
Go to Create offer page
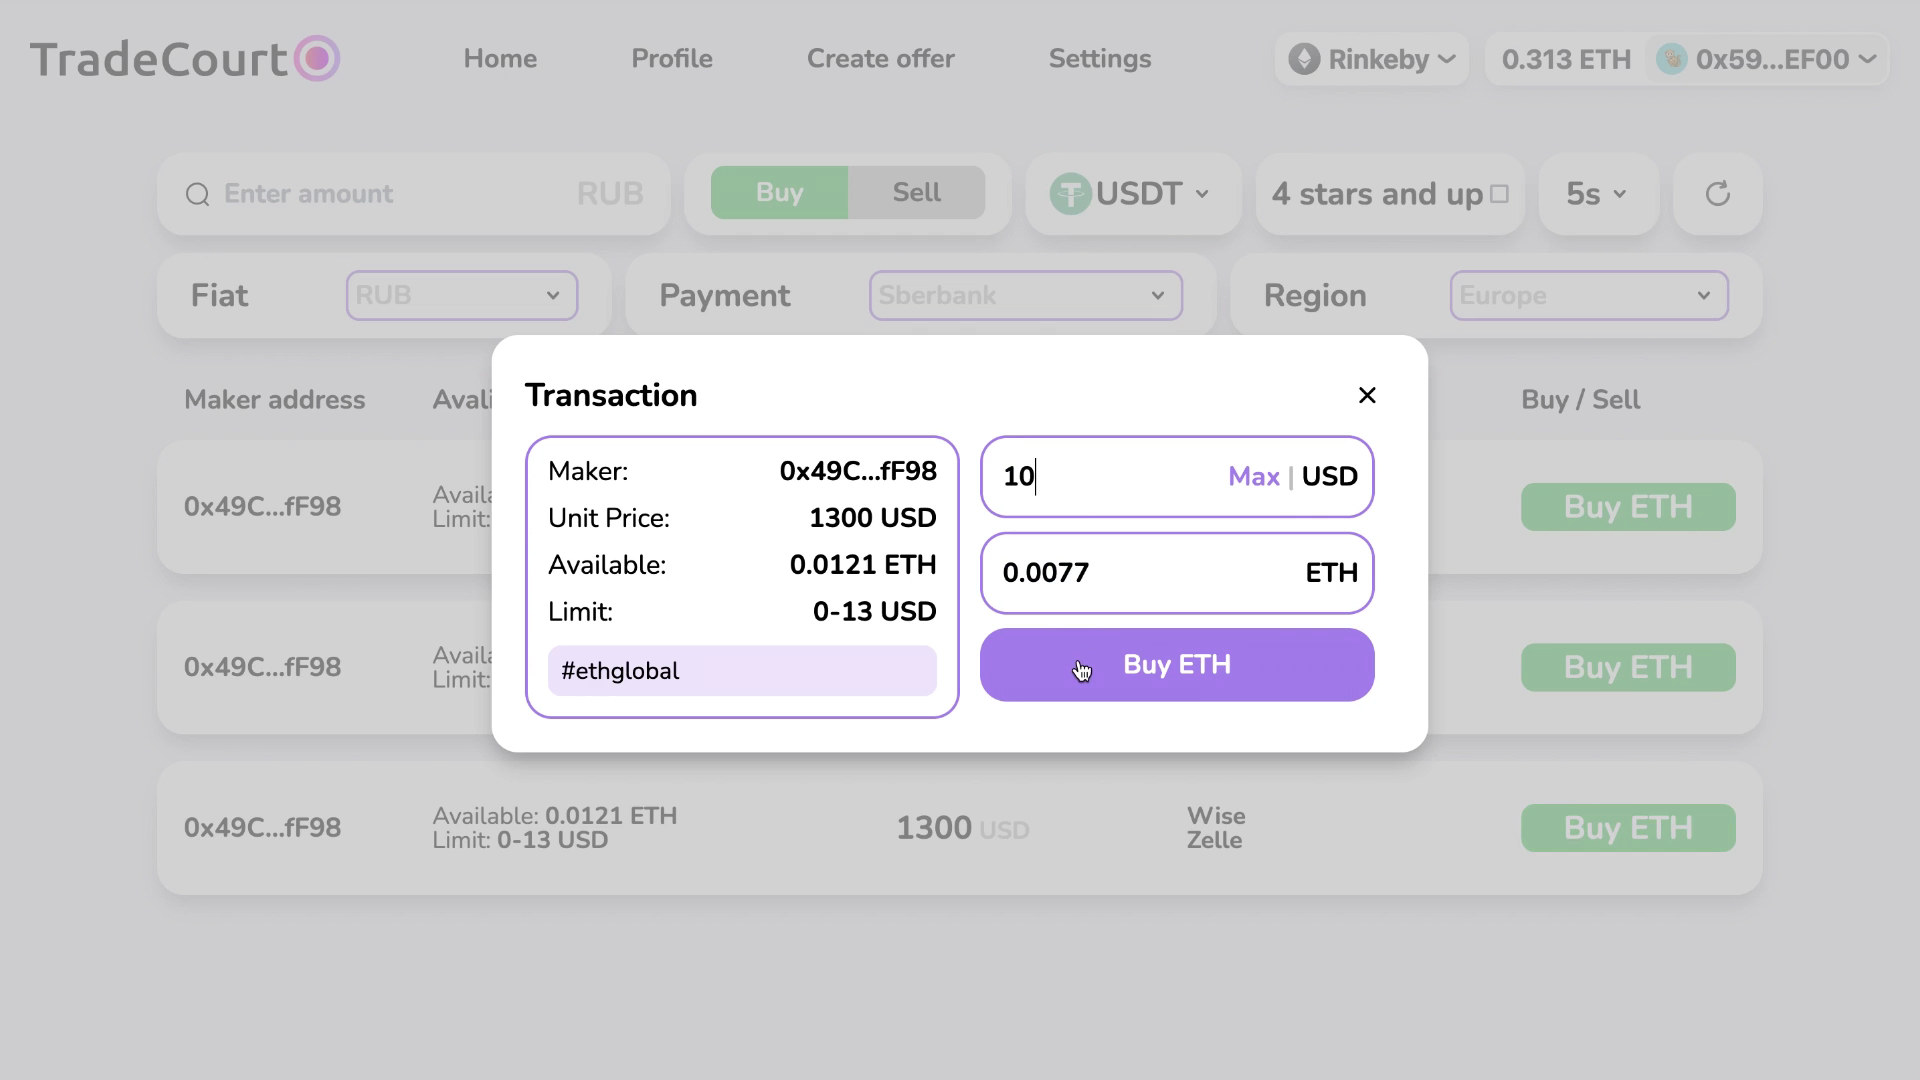click(881, 59)
